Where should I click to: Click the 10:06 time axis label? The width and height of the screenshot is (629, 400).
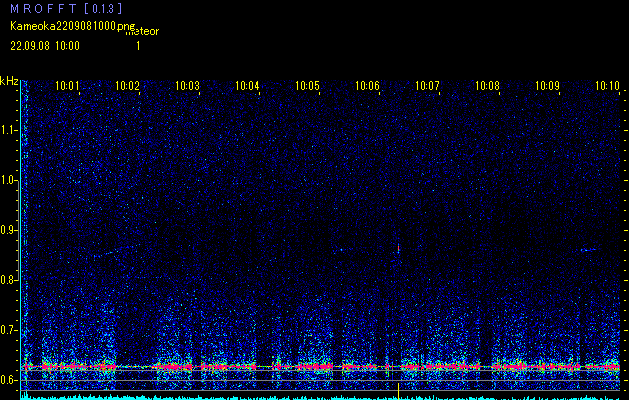point(367,85)
